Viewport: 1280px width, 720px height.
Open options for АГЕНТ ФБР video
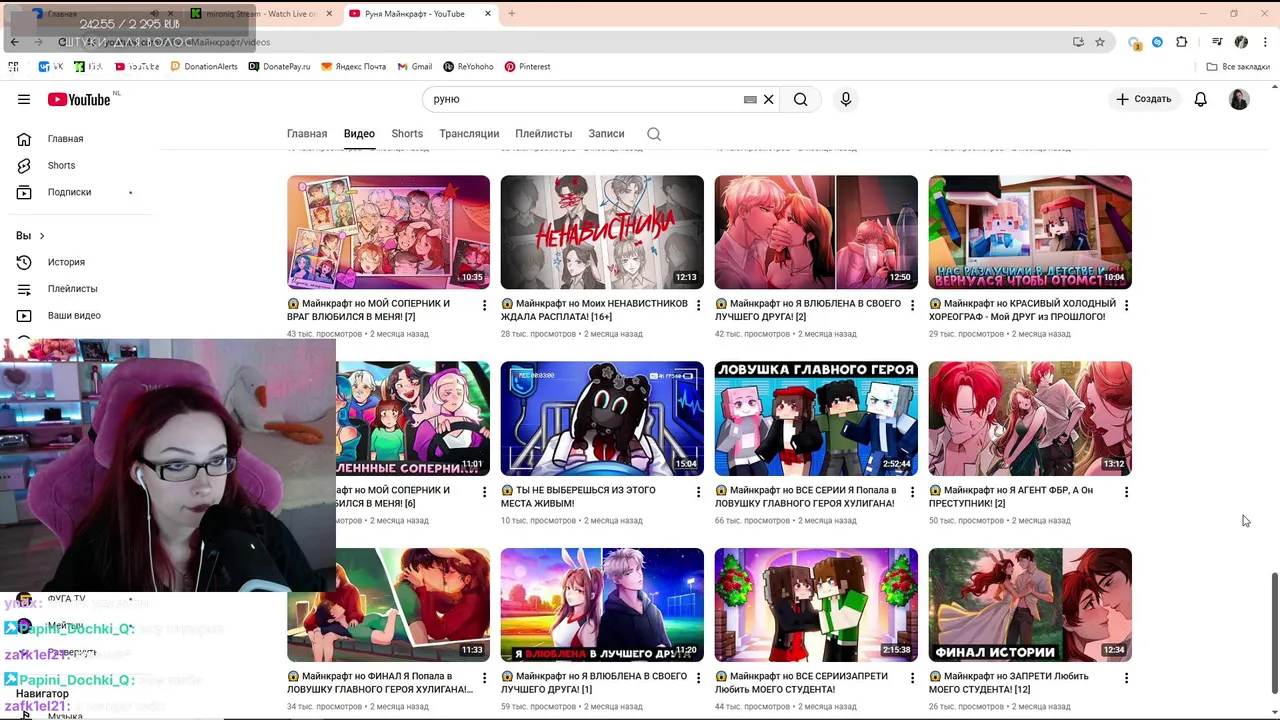[x=1126, y=492]
